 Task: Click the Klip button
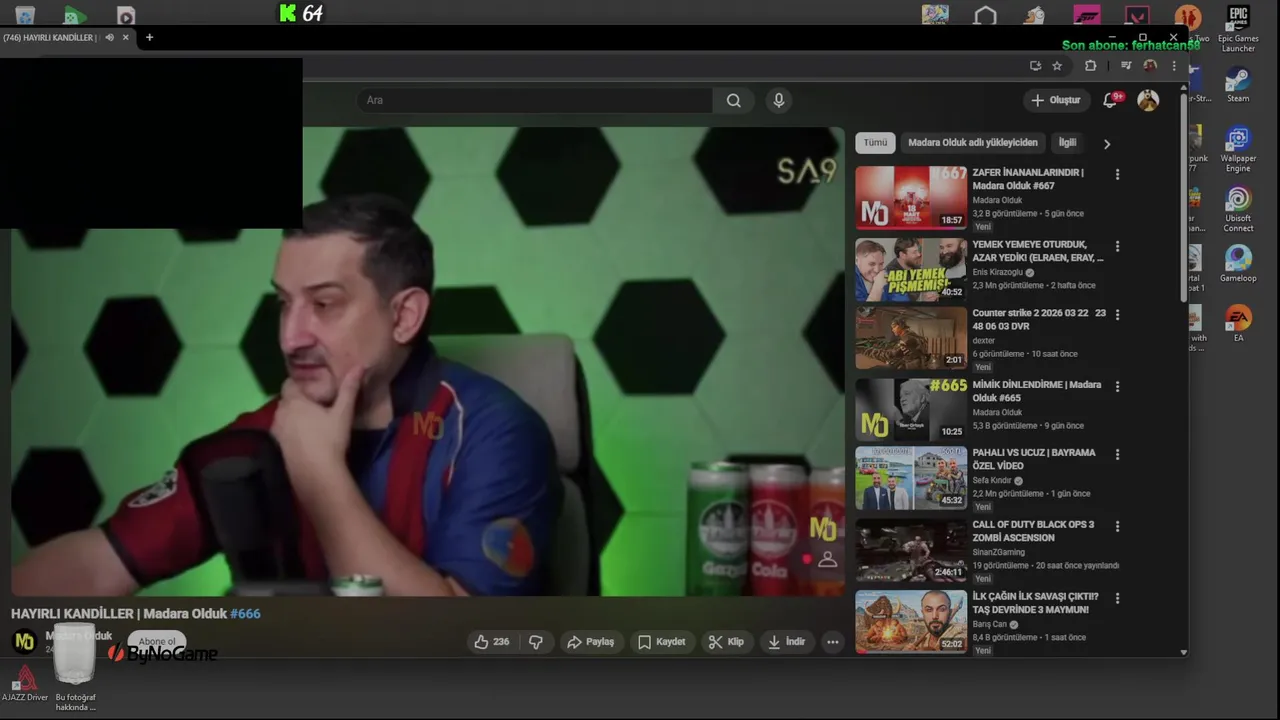(x=726, y=642)
